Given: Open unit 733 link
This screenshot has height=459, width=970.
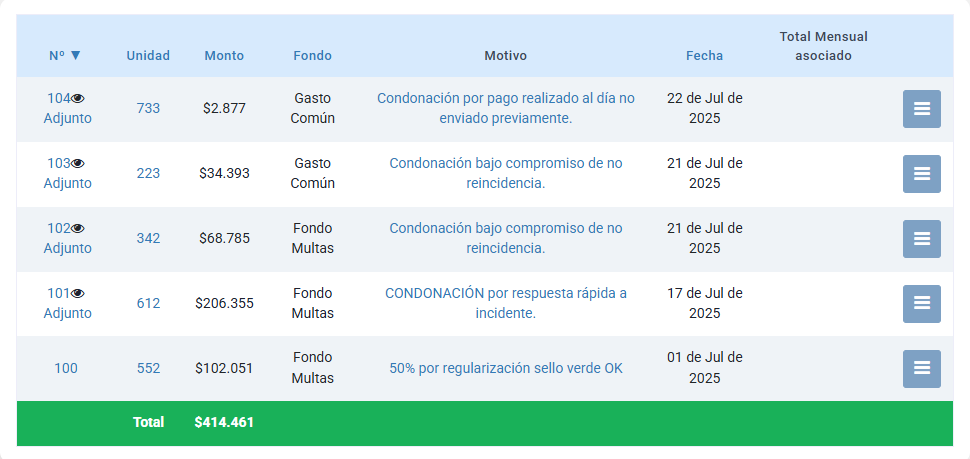Looking at the screenshot, I should coord(148,108).
